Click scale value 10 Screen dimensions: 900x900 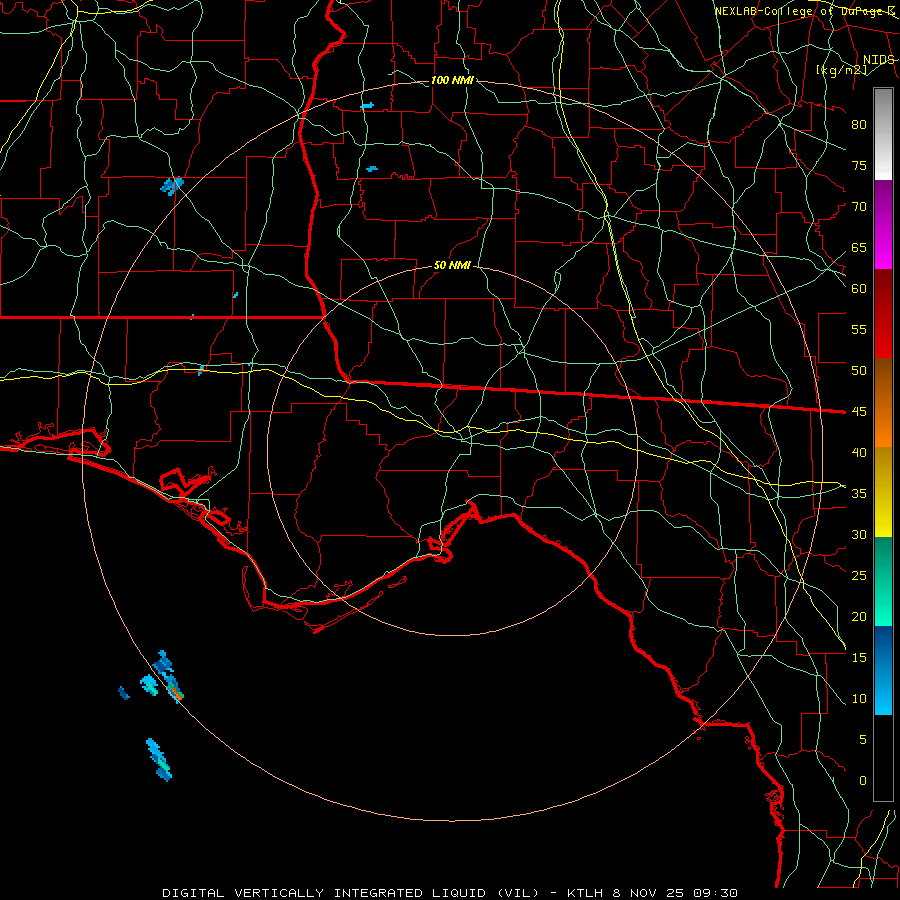[x=859, y=699]
